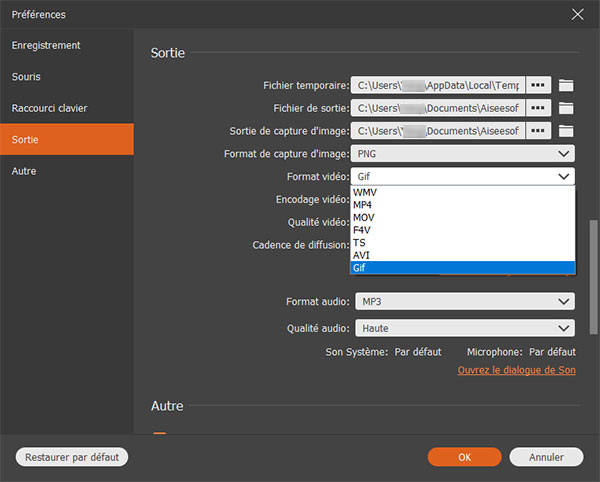
Task: Confirm the settings with OK
Action: point(464,457)
